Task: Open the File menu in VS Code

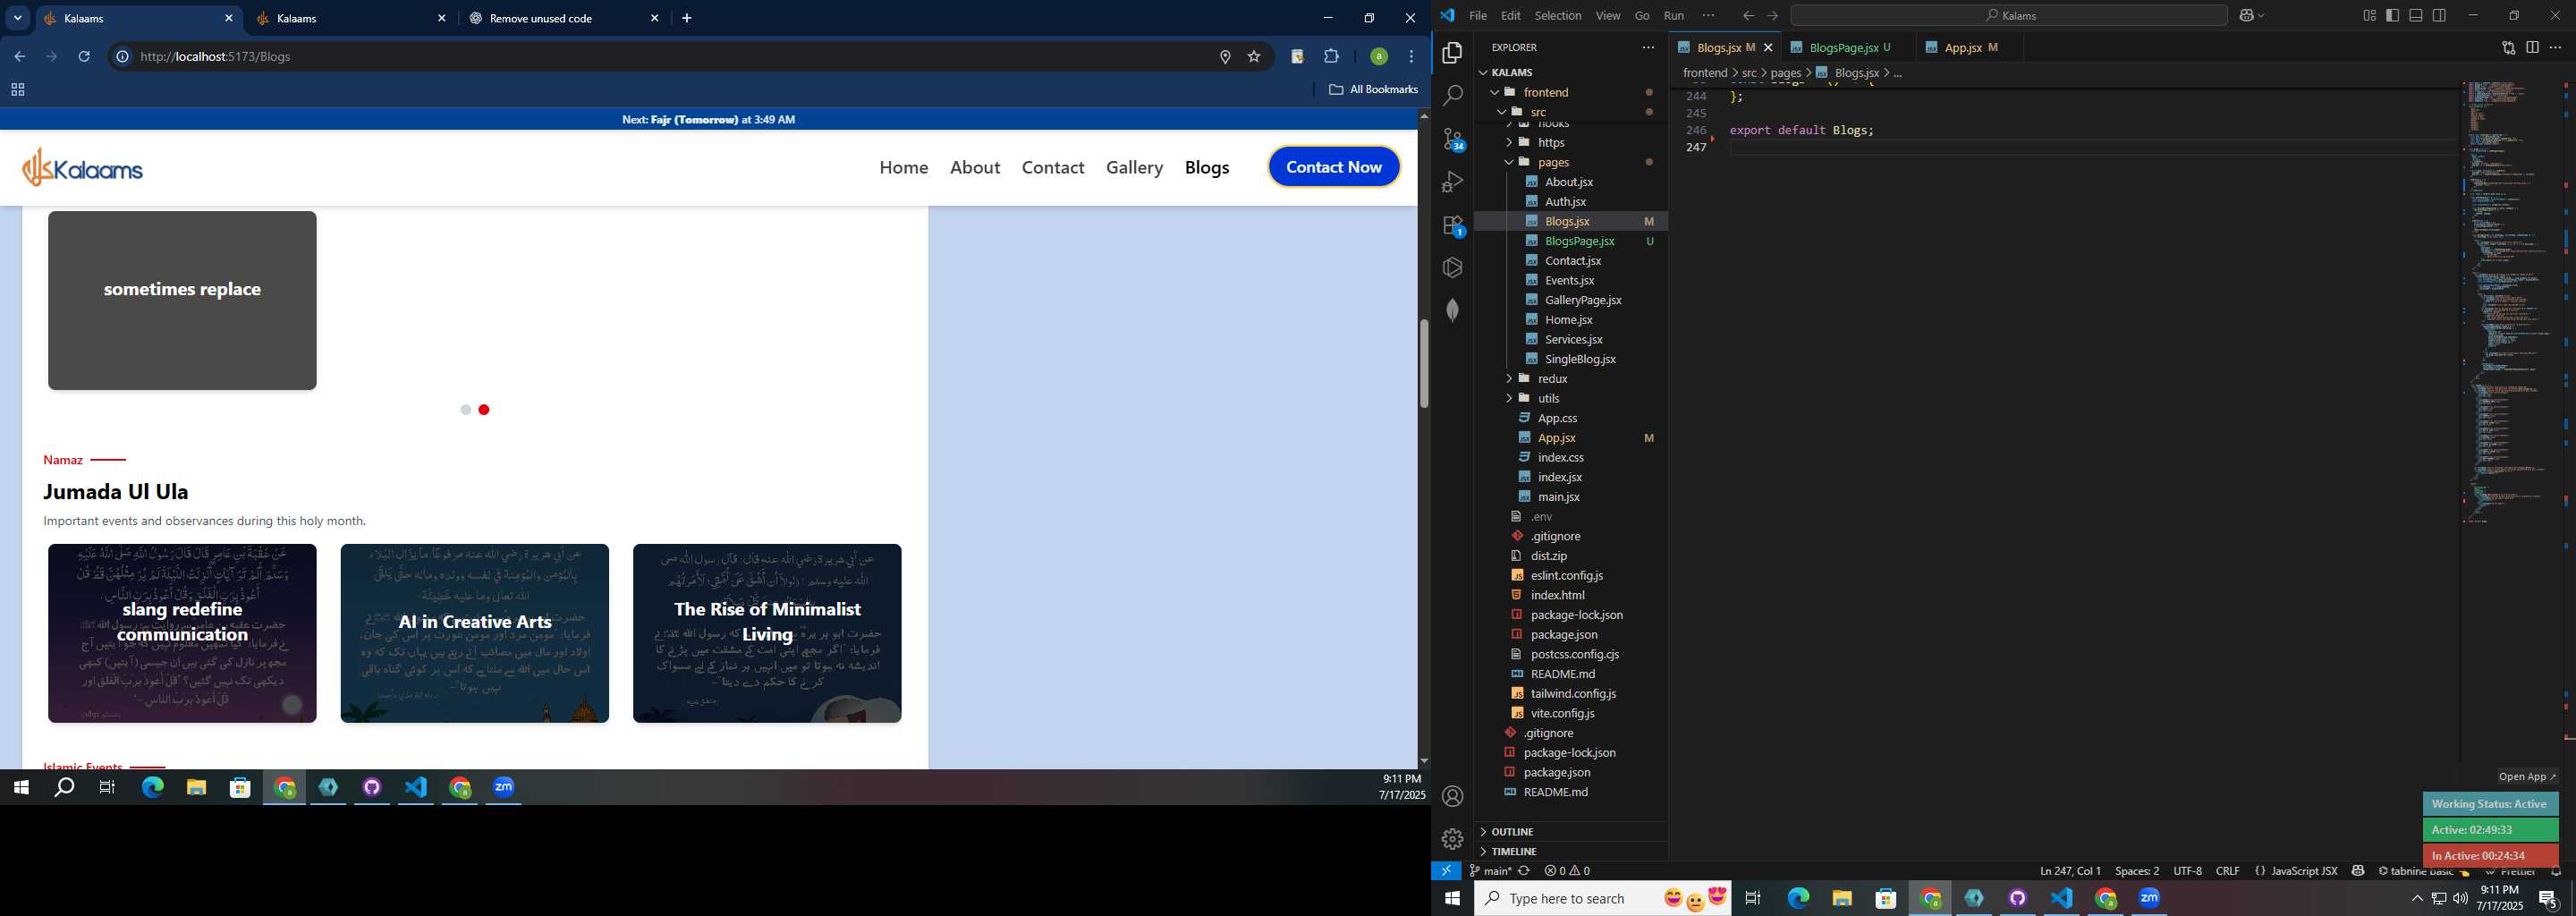Action: tap(1478, 15)
